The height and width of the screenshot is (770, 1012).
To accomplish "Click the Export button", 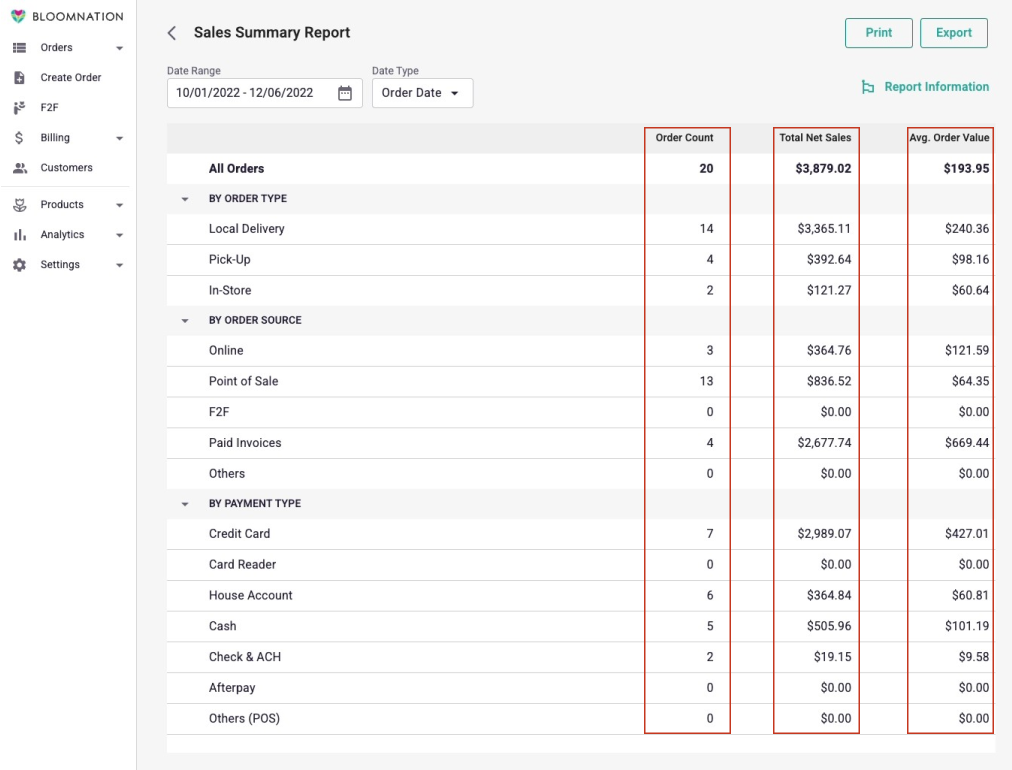I will pos(953,32).
